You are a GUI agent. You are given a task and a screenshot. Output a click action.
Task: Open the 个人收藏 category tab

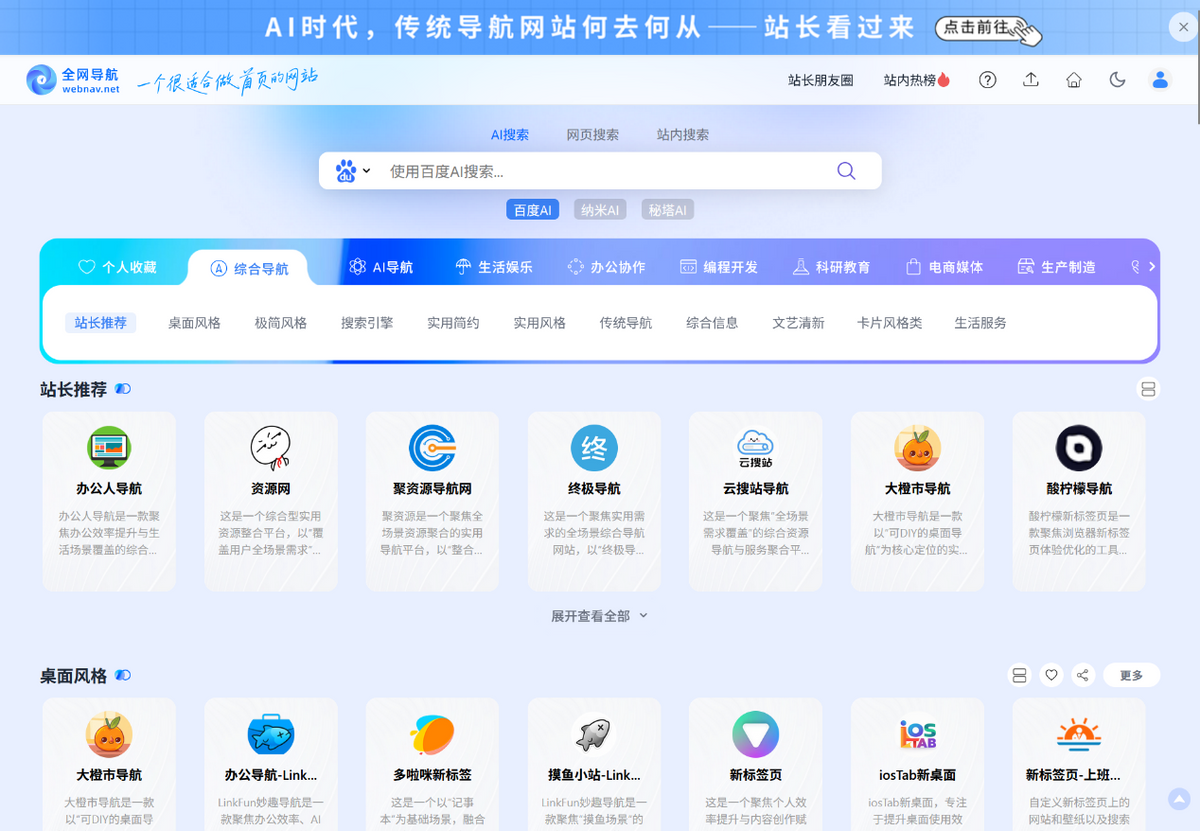click(118, 267)
